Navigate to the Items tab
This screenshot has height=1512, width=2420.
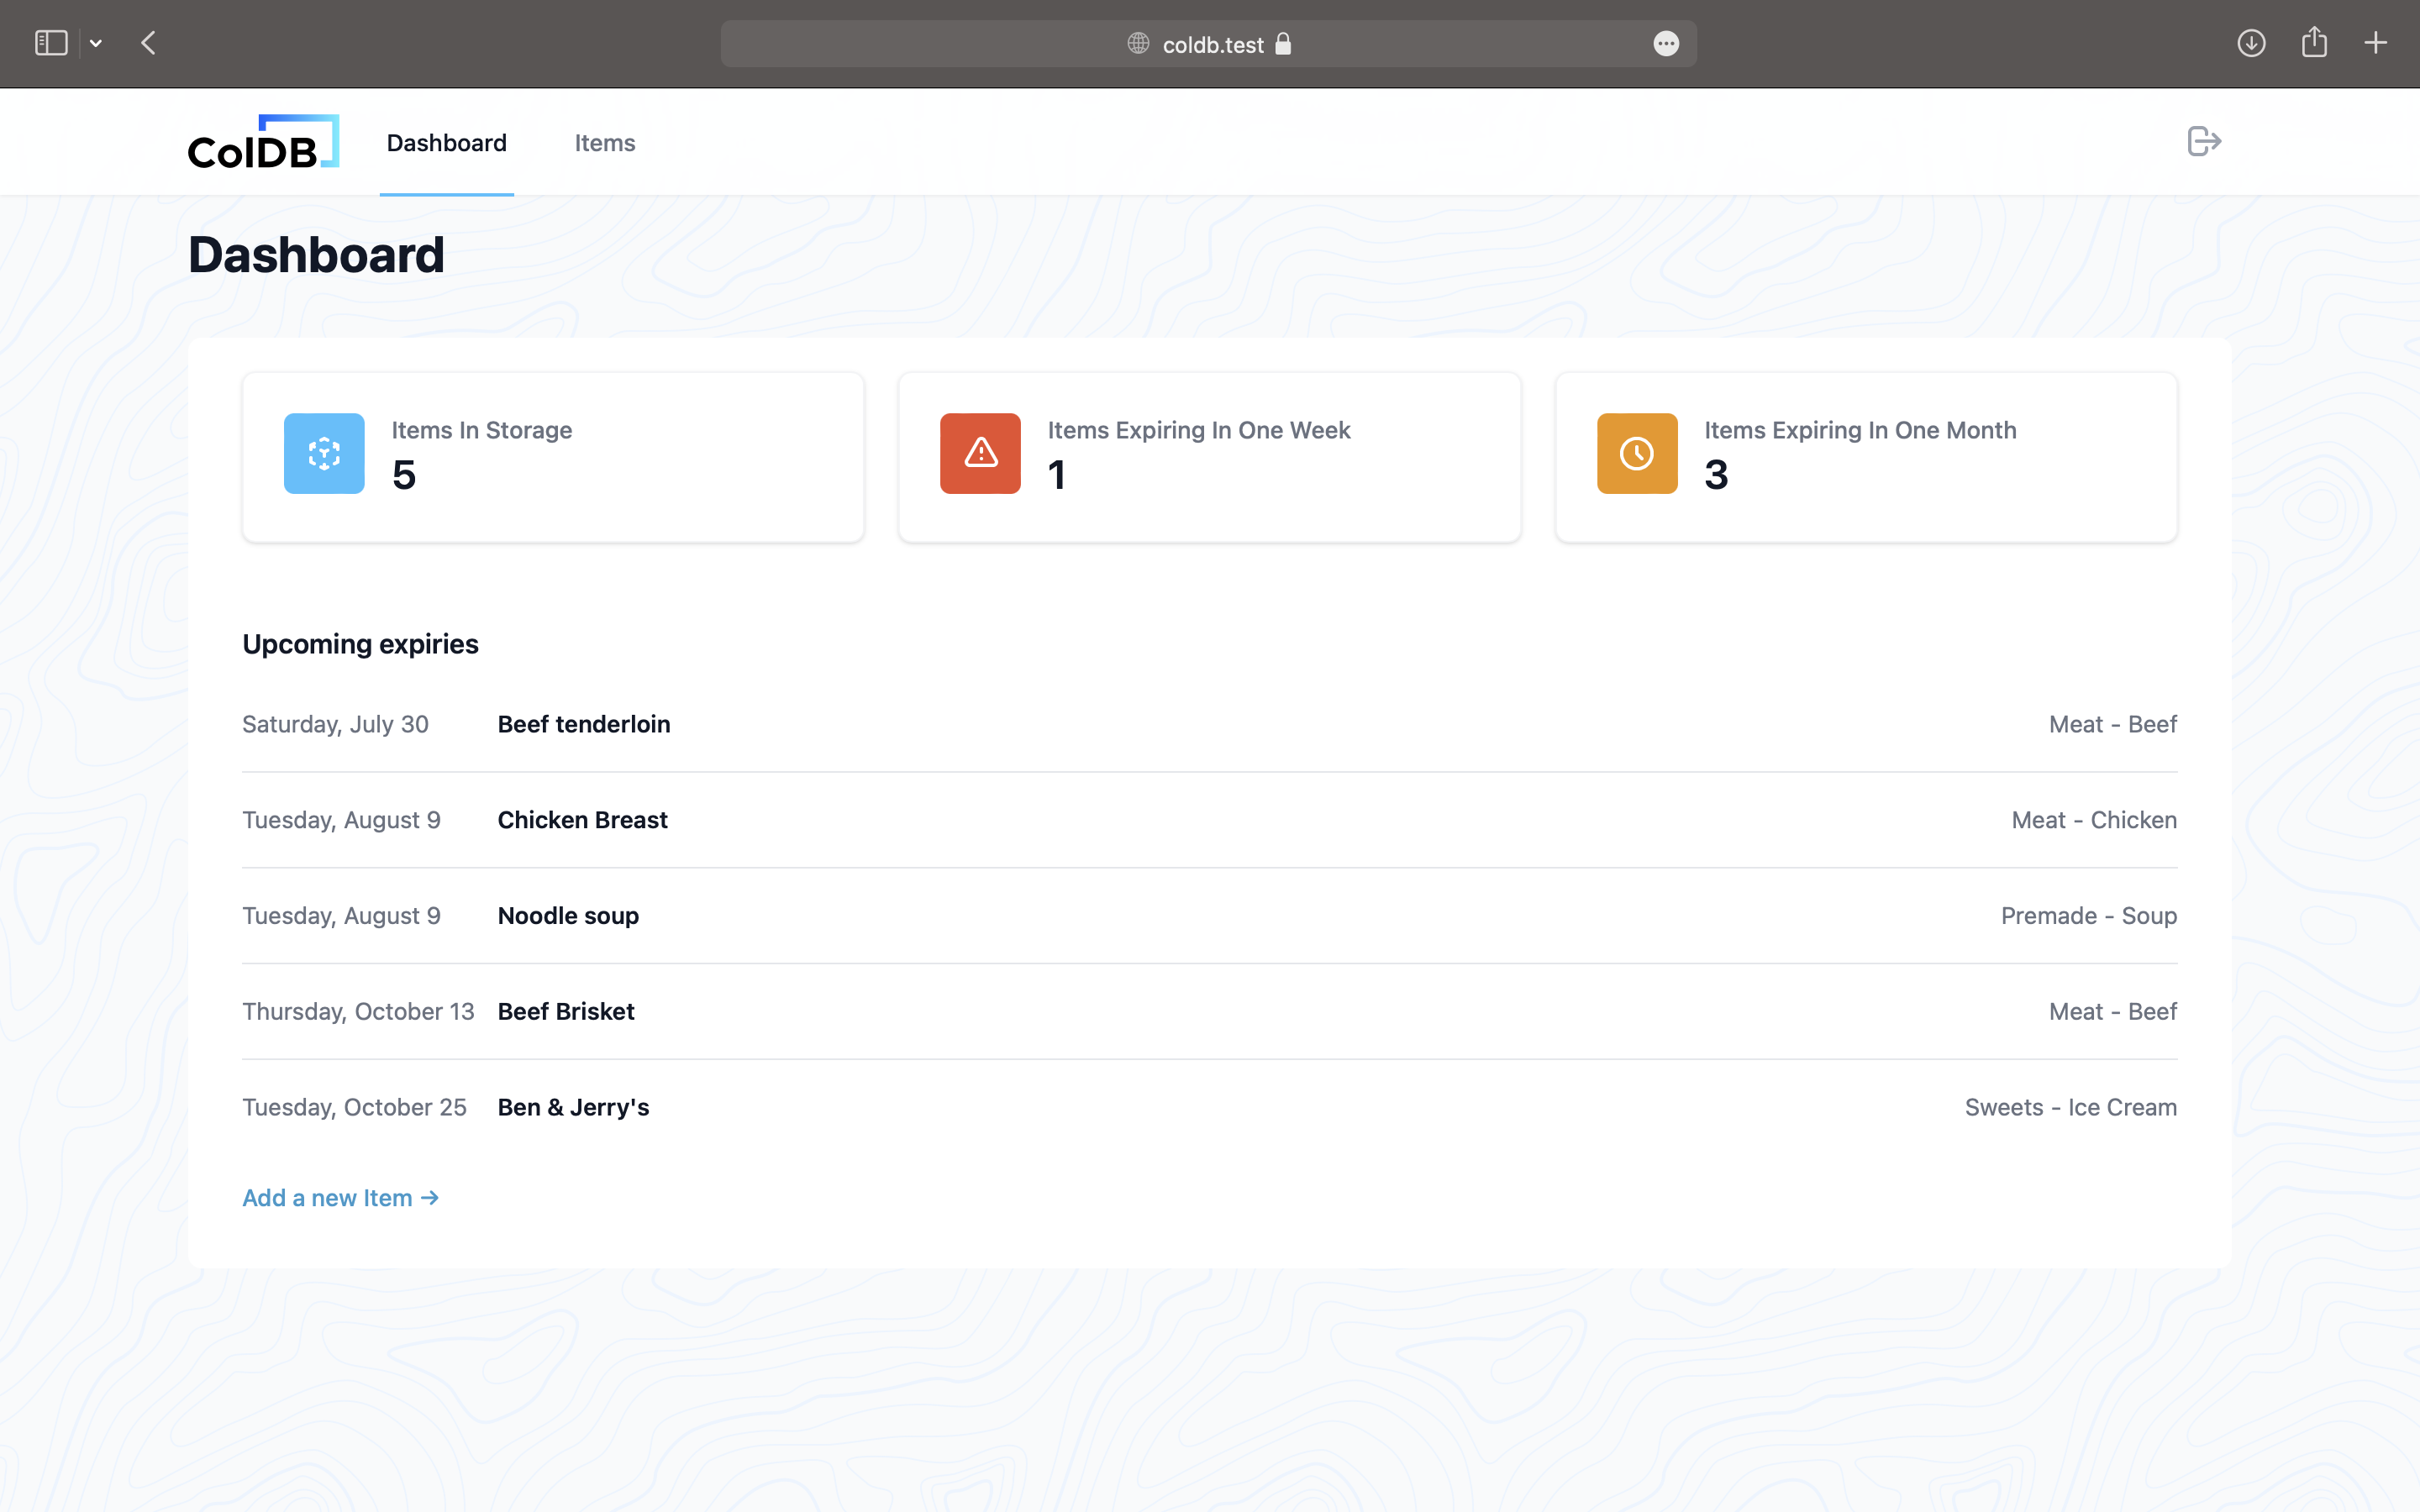coord(604,141)
